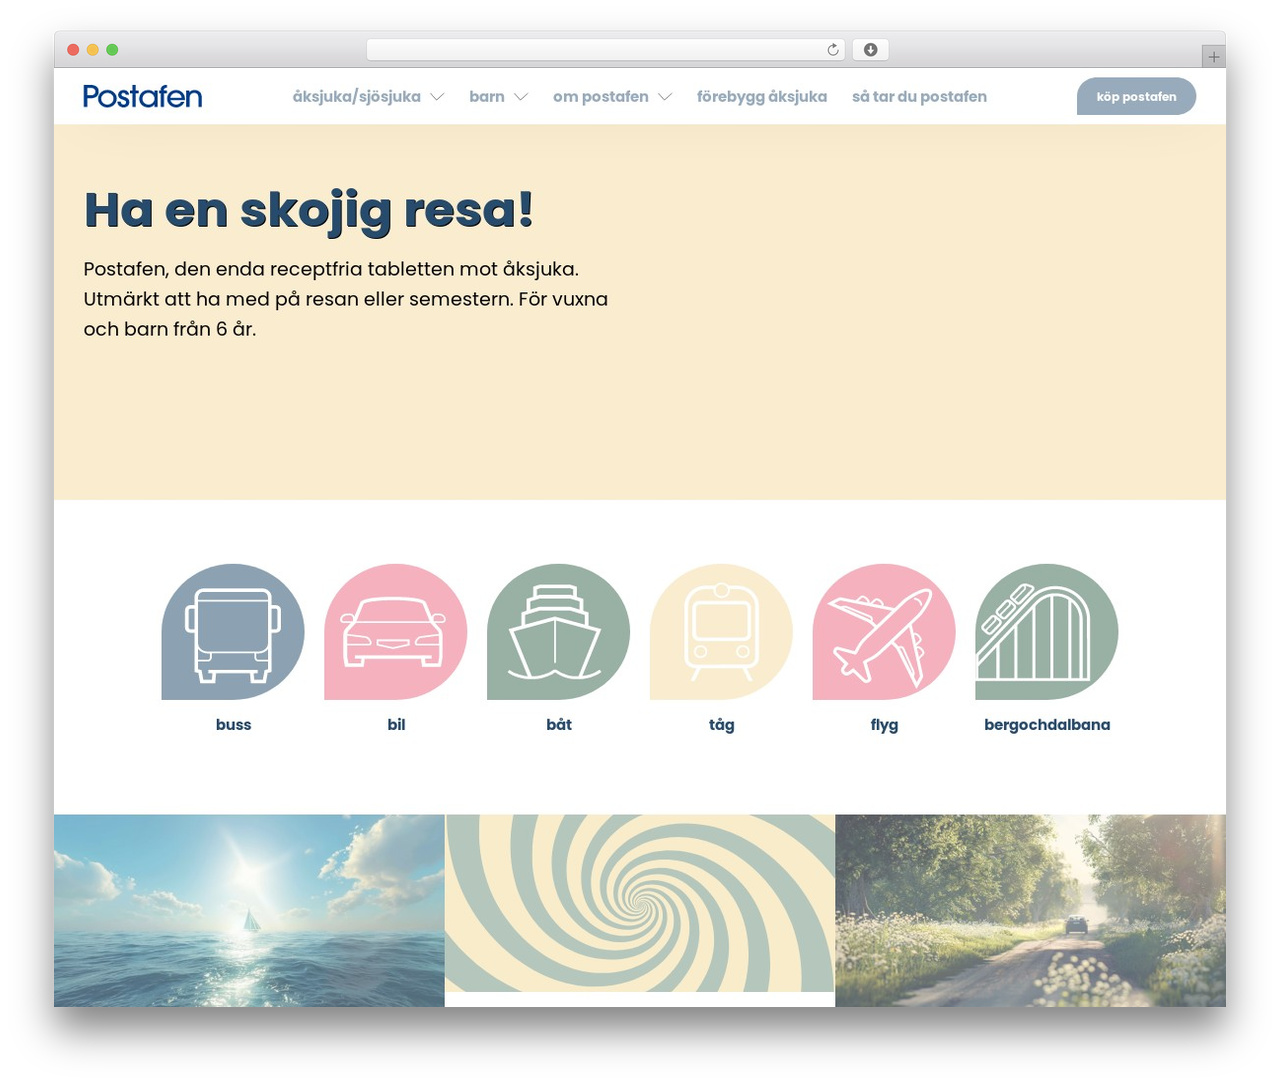Go to förebygg åksjuka page
The height and width of the screenshot is (1084, 1280).
(x=762, y=96)
